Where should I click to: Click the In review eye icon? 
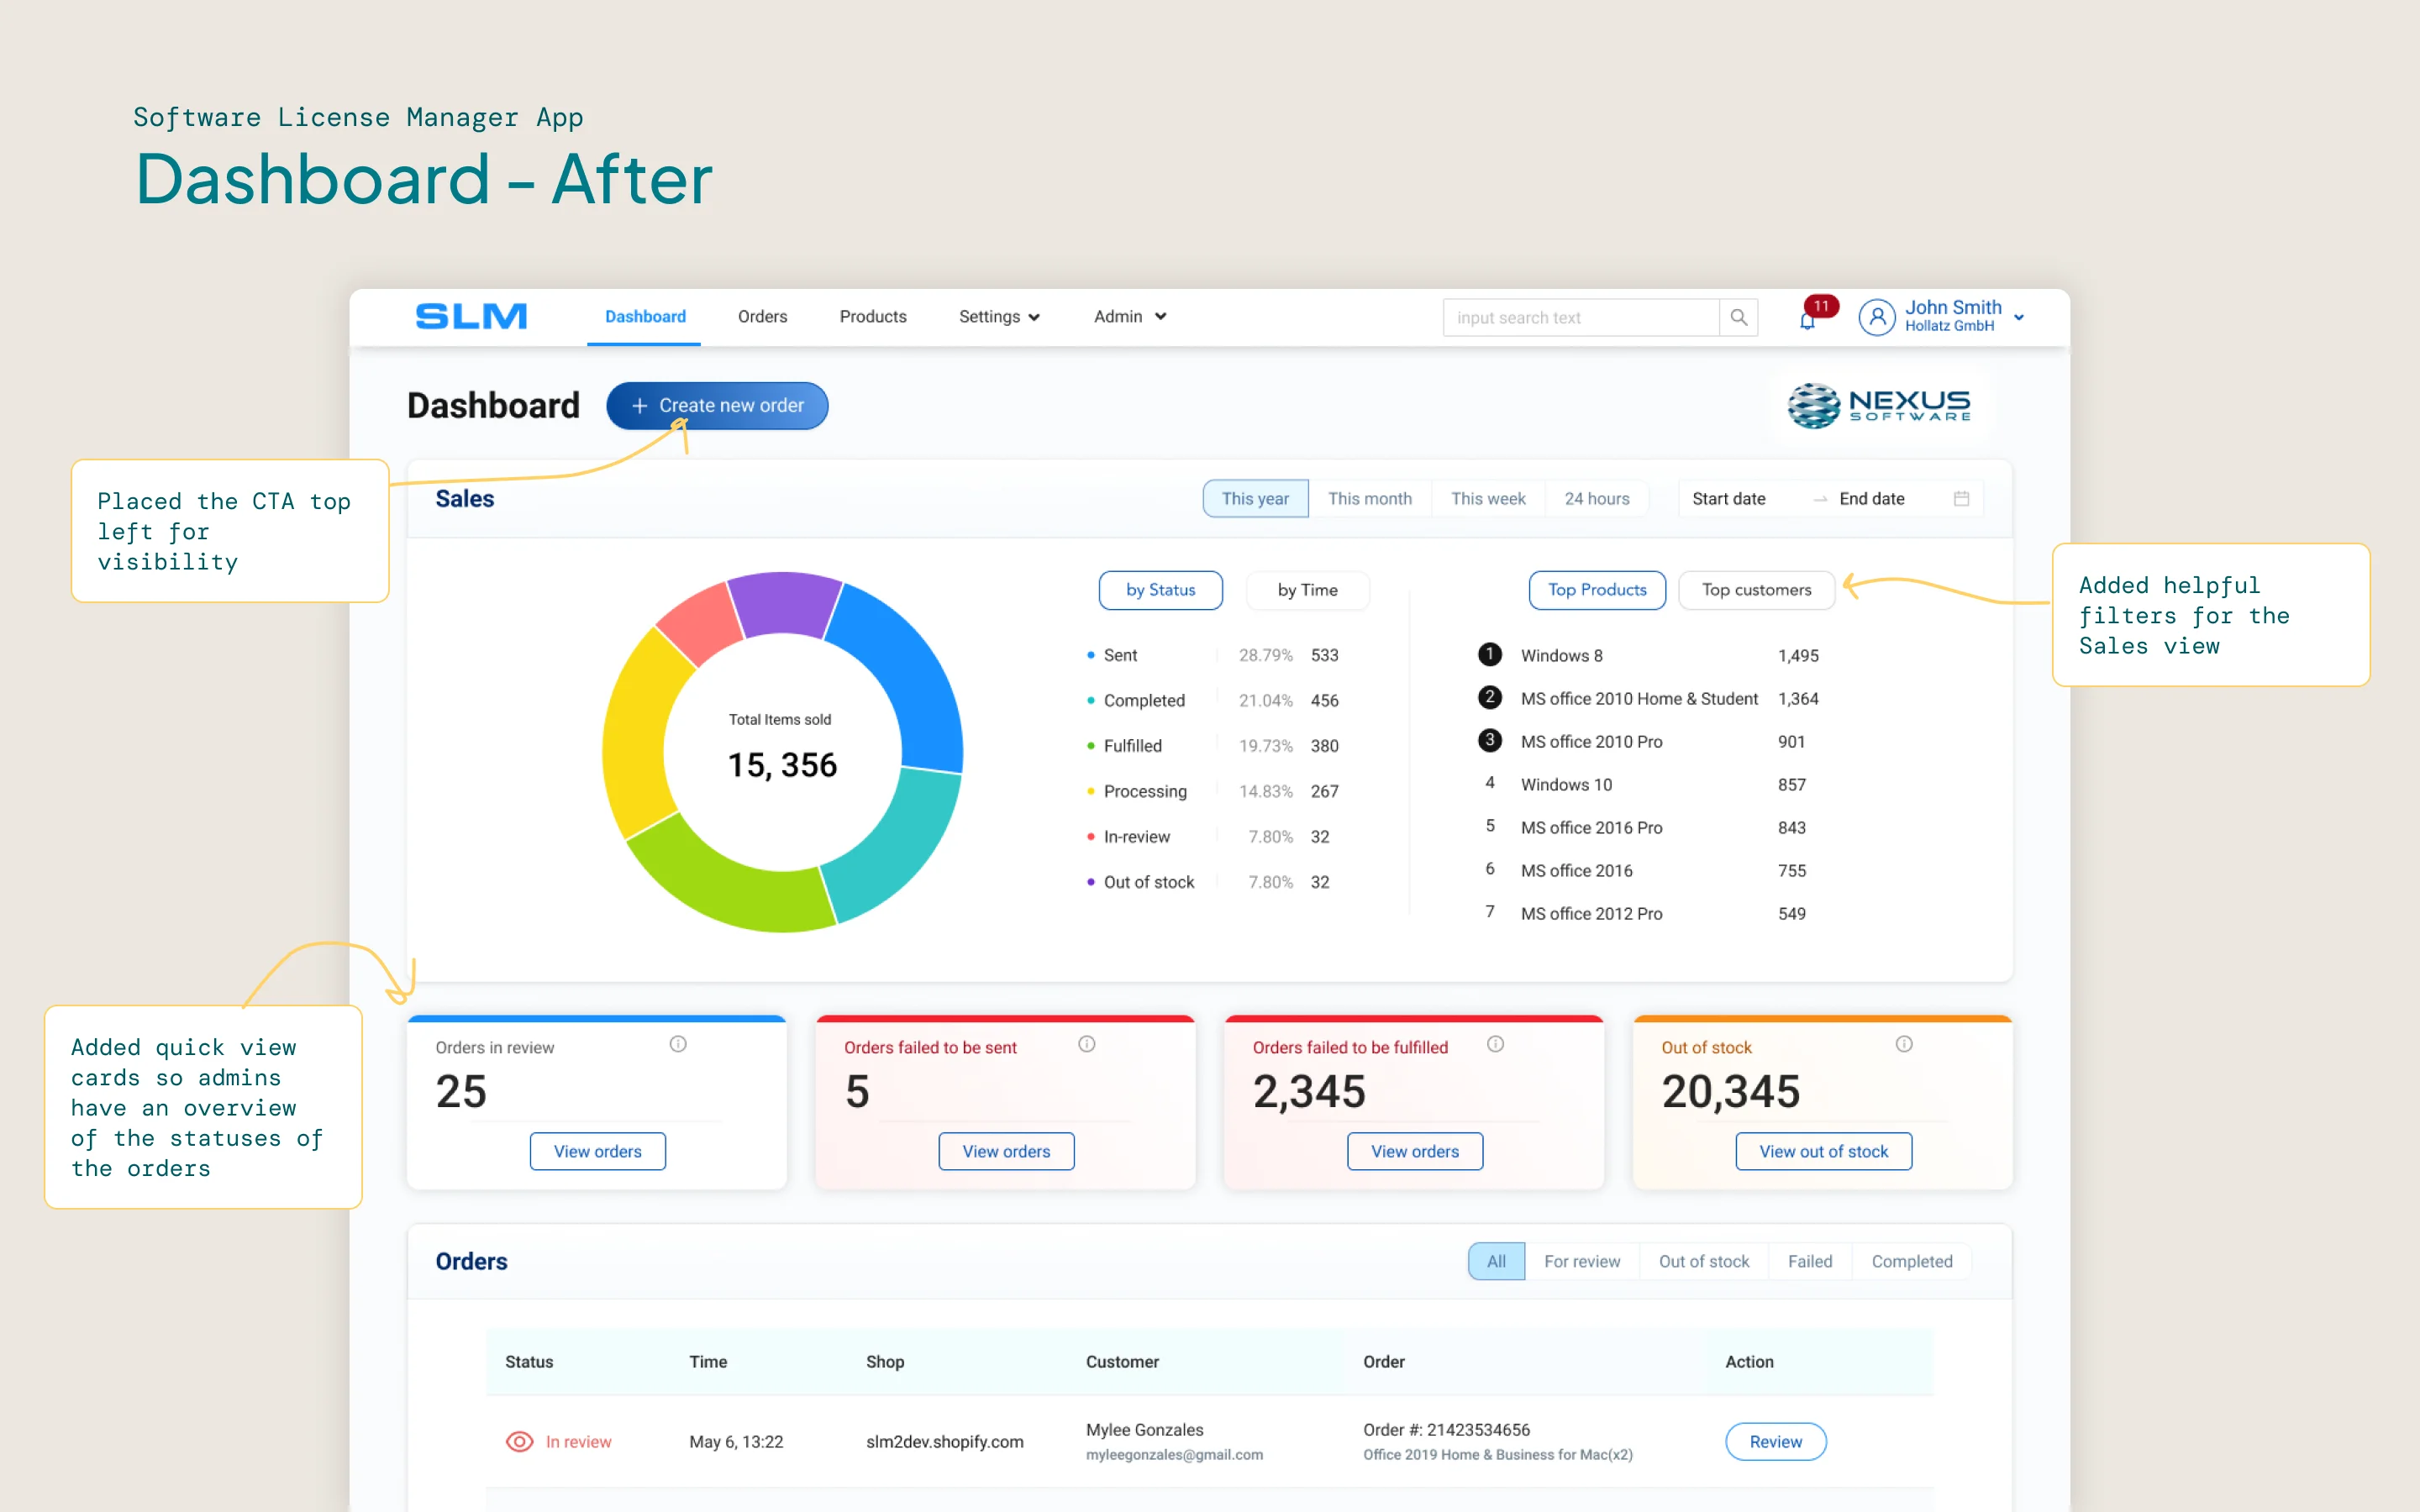[x=519, y=1441]
